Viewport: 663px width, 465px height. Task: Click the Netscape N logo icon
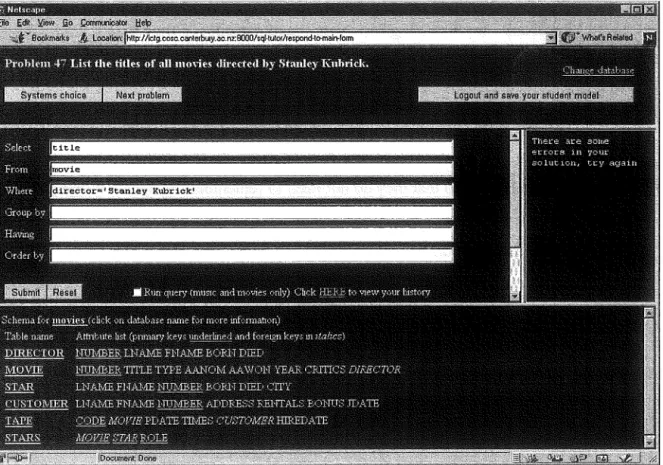(649, 38)
